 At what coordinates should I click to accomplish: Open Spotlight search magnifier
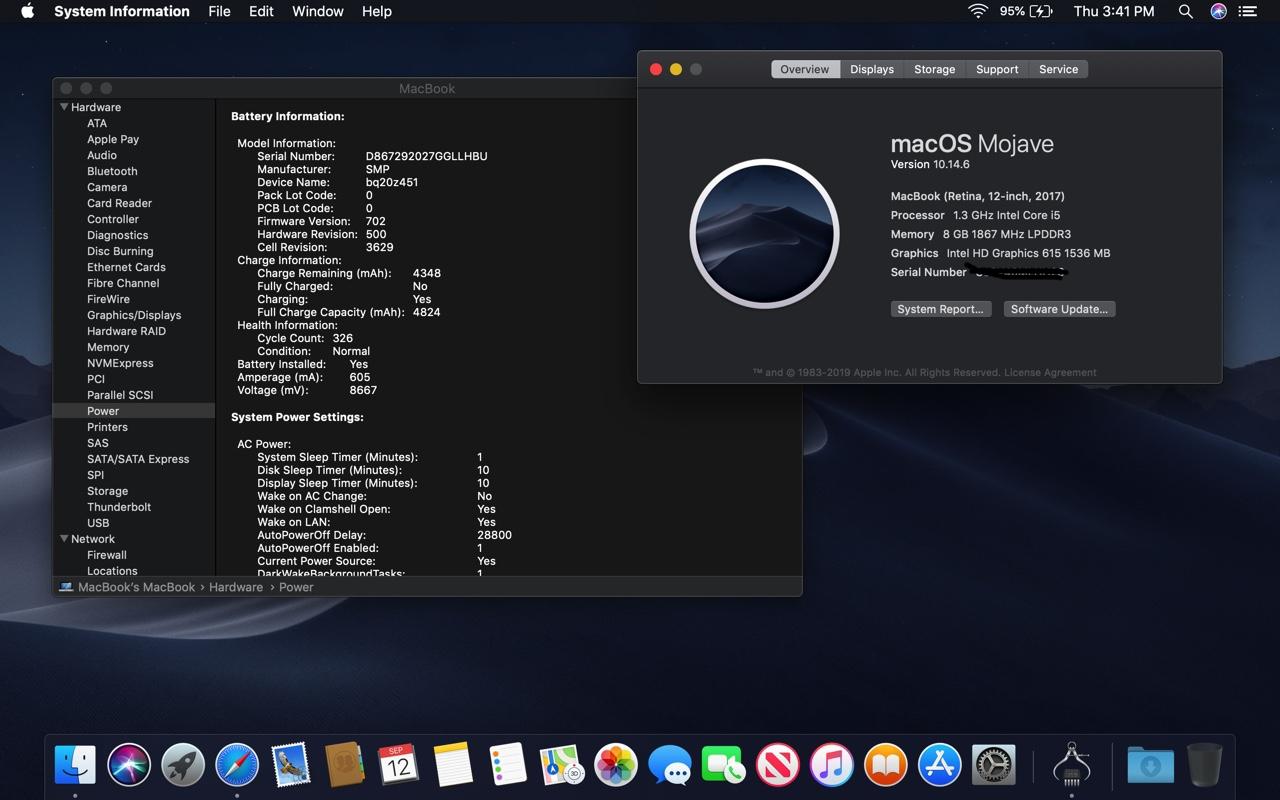coord(1185,11)
